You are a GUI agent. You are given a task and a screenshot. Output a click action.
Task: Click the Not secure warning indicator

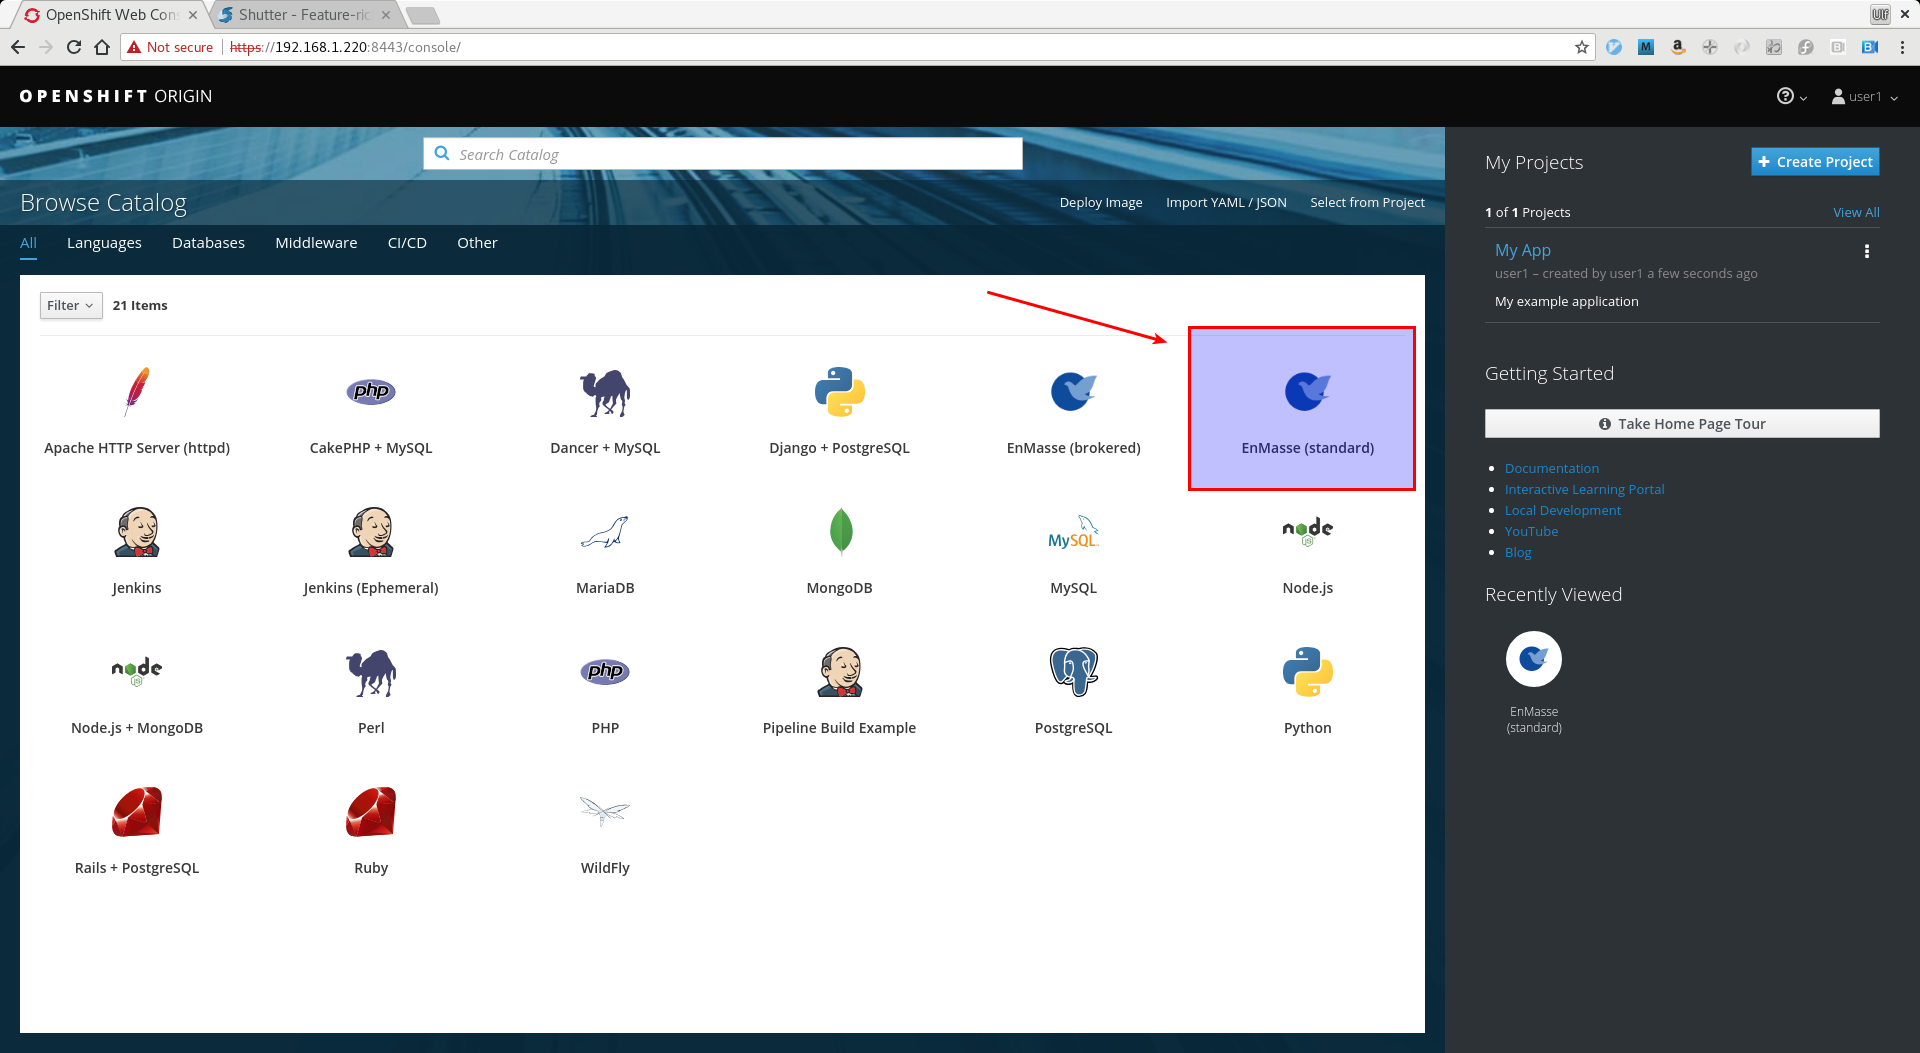tap(170, 47)
